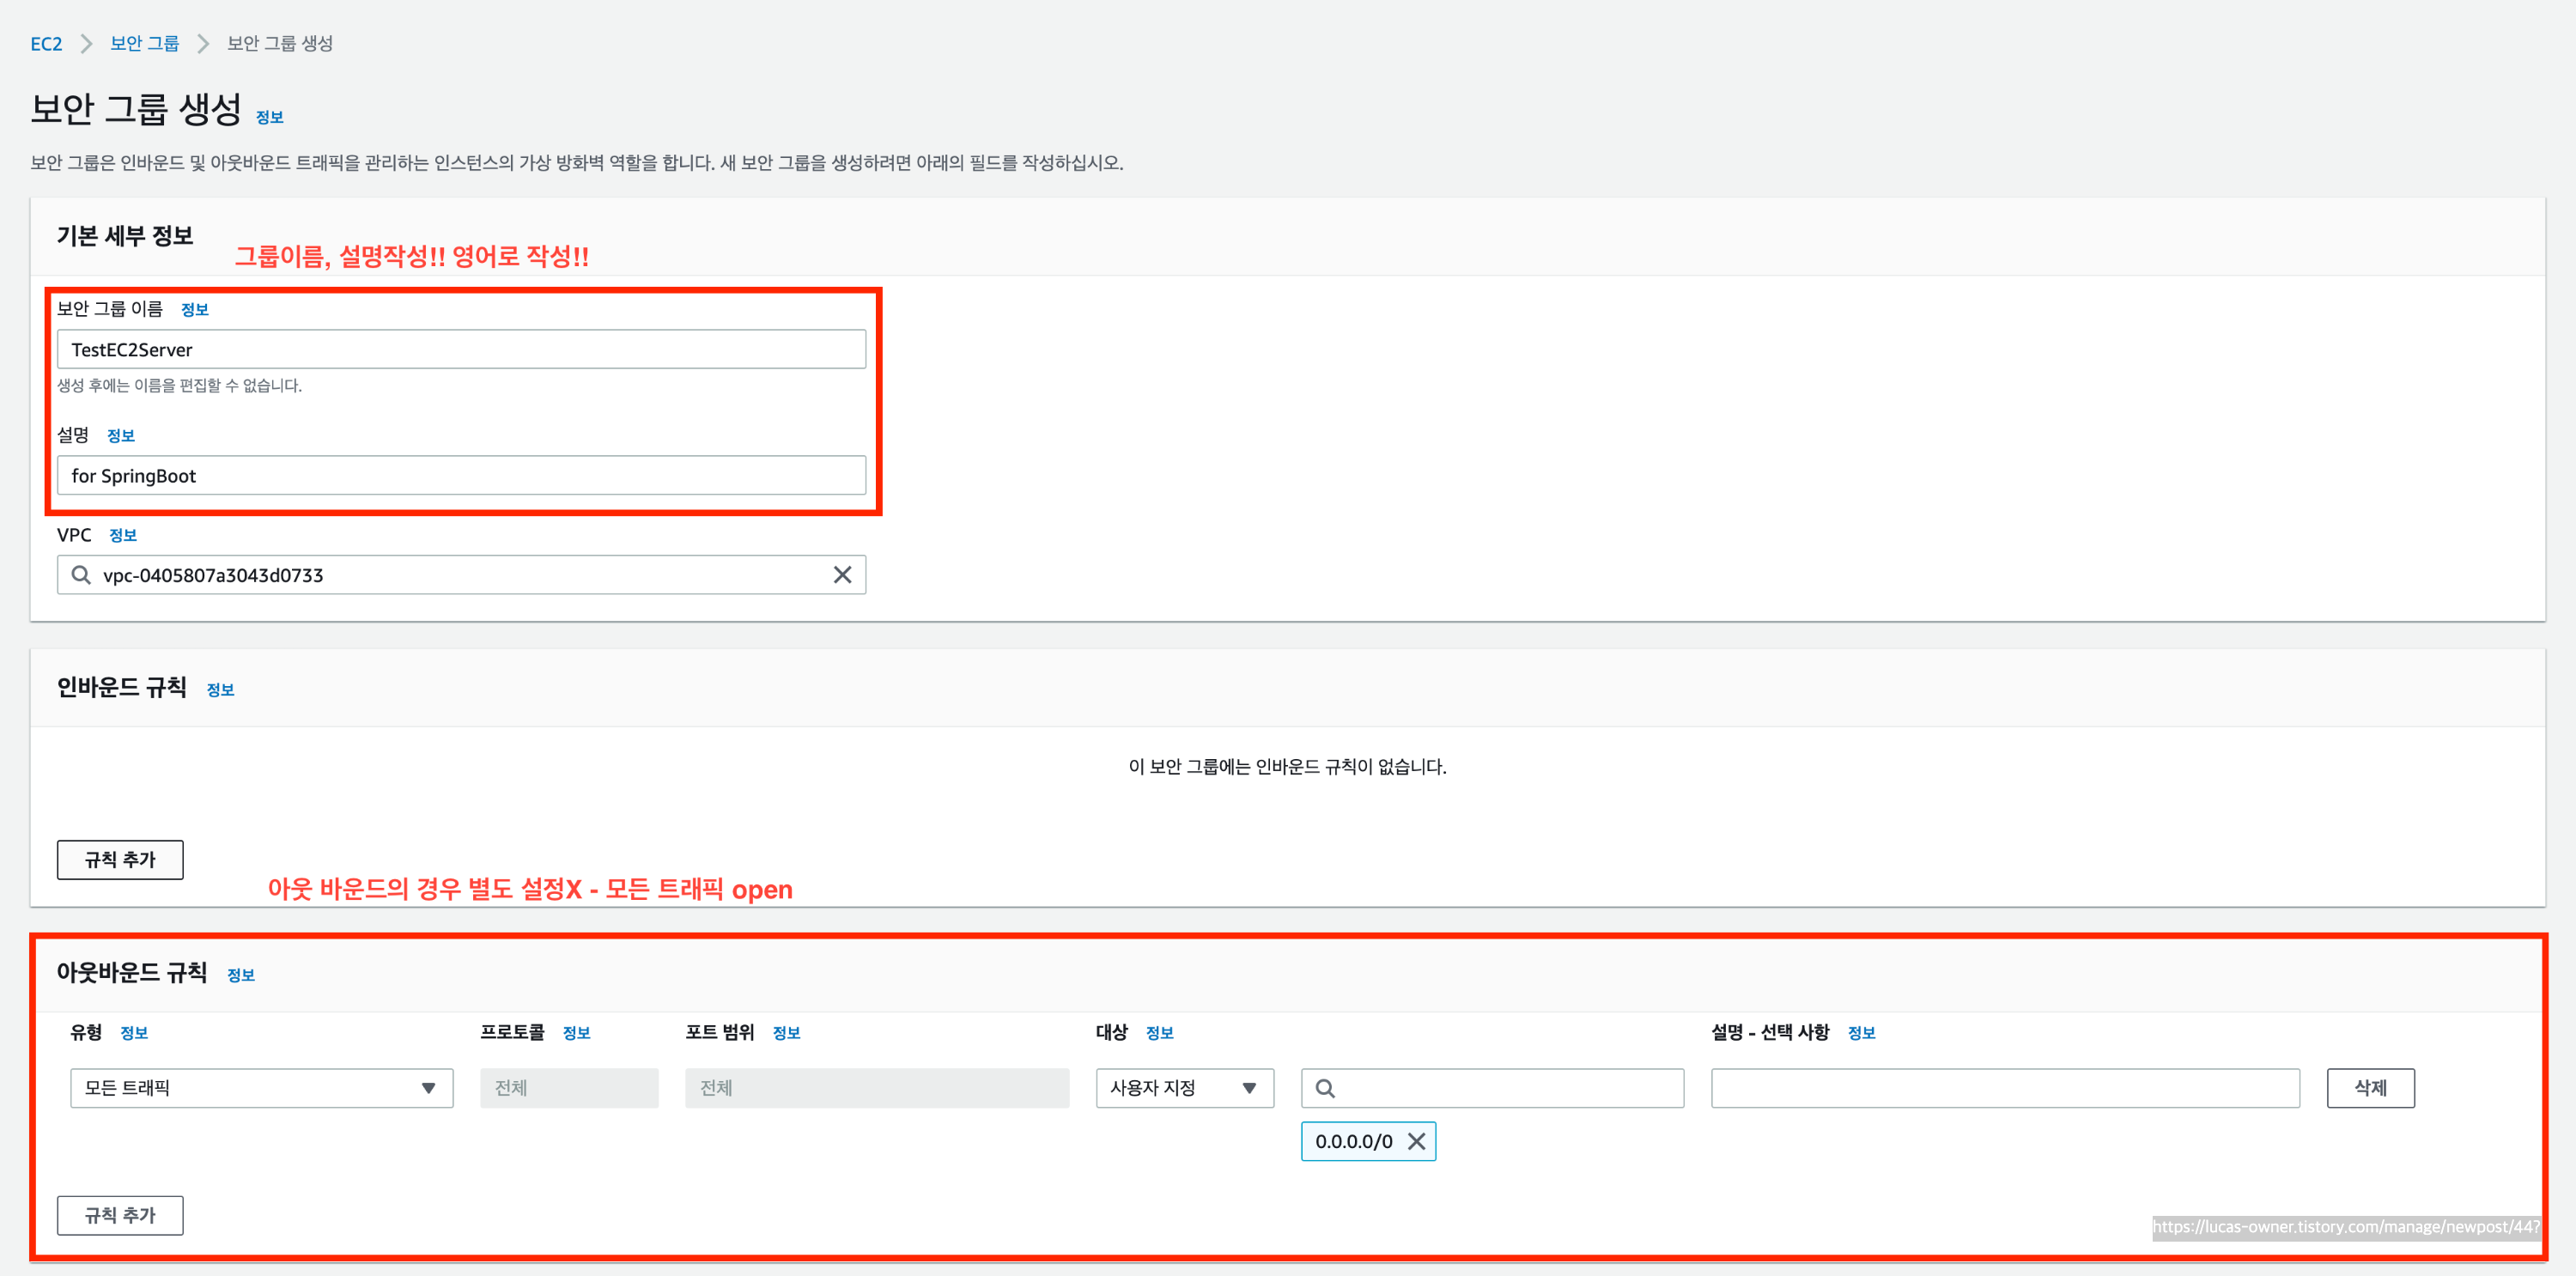This screenshot has width=2576, height=1276.
Task: Add an outbound rule with 규칙 추가
Action: pos(120,1215)
